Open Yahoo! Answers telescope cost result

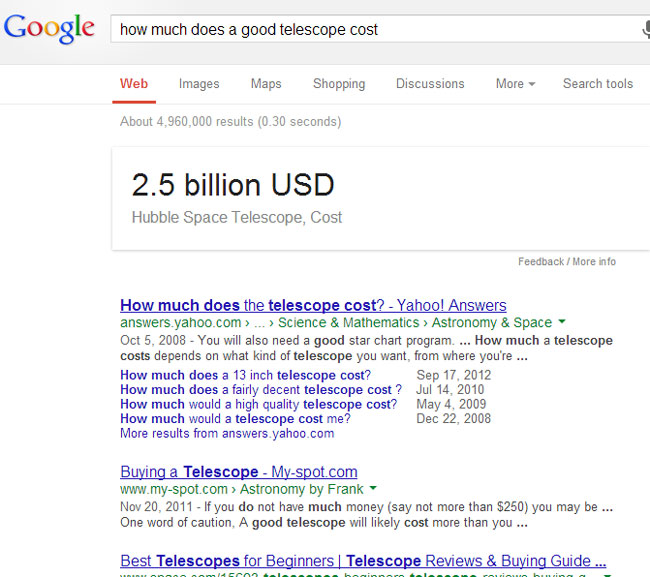point(313,305)
